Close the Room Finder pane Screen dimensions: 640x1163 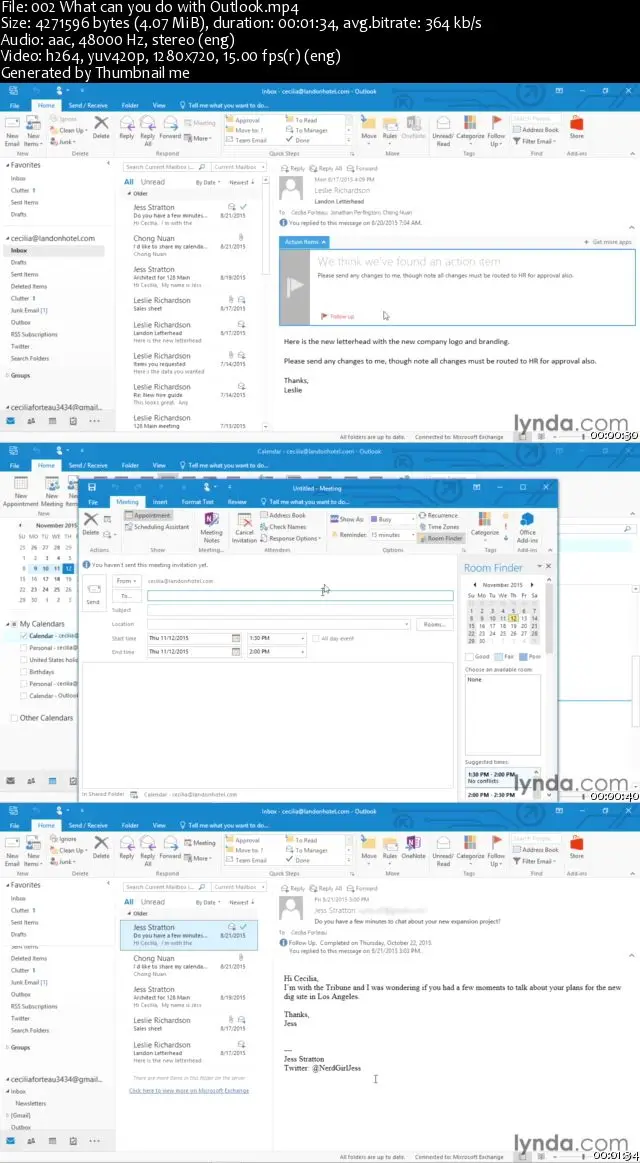(x=549, y=566)
